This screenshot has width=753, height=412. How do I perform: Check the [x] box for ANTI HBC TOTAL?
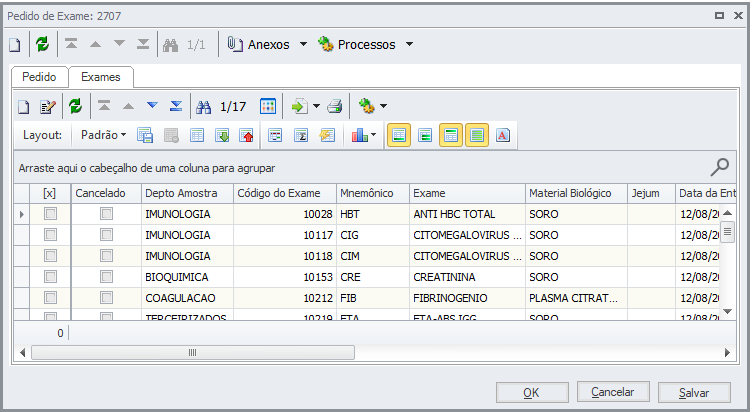(x=50, y=214)
